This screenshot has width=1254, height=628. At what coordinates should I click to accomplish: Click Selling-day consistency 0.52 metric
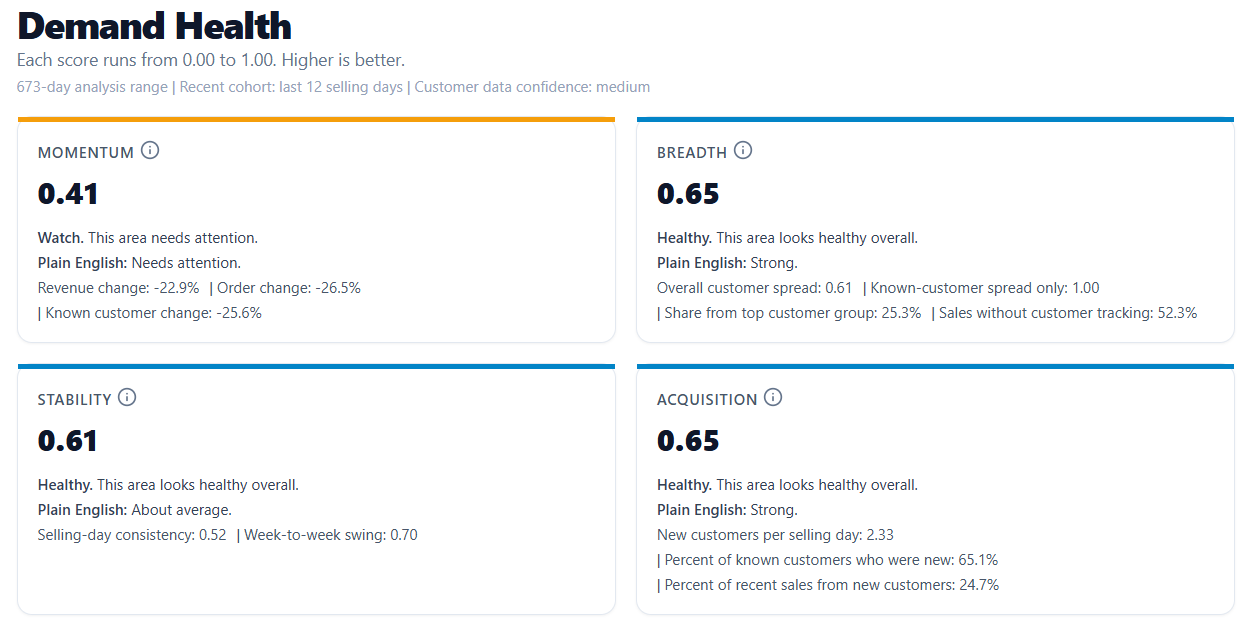click(132, 535)
